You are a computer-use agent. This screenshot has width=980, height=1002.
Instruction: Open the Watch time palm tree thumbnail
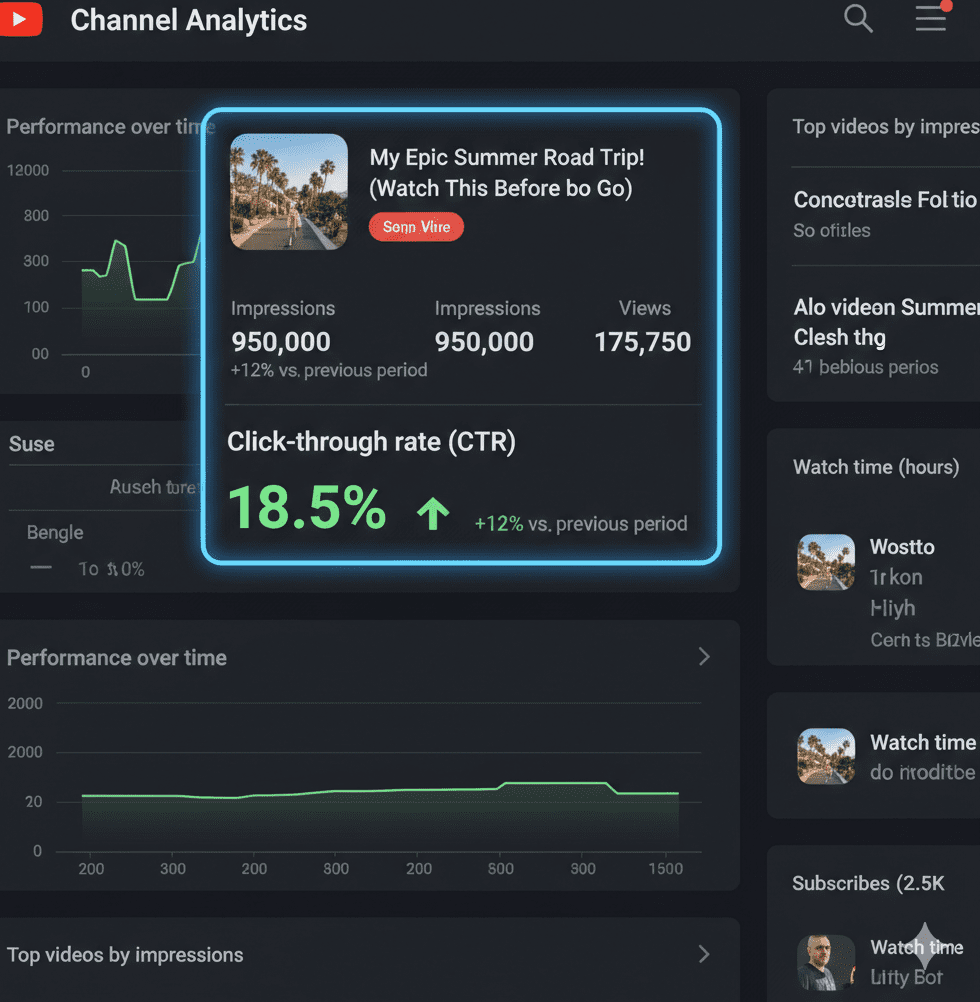(x=826, y=756)
